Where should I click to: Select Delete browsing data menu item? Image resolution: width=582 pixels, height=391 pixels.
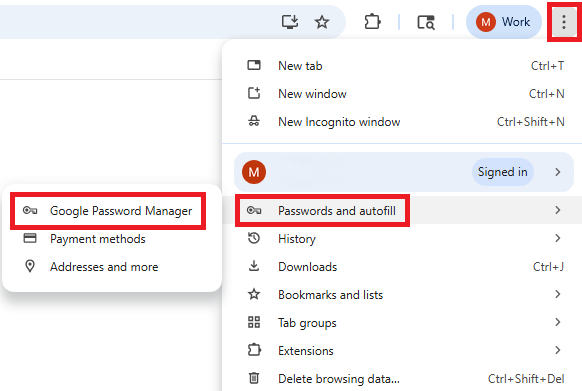(x=402, y=378)
